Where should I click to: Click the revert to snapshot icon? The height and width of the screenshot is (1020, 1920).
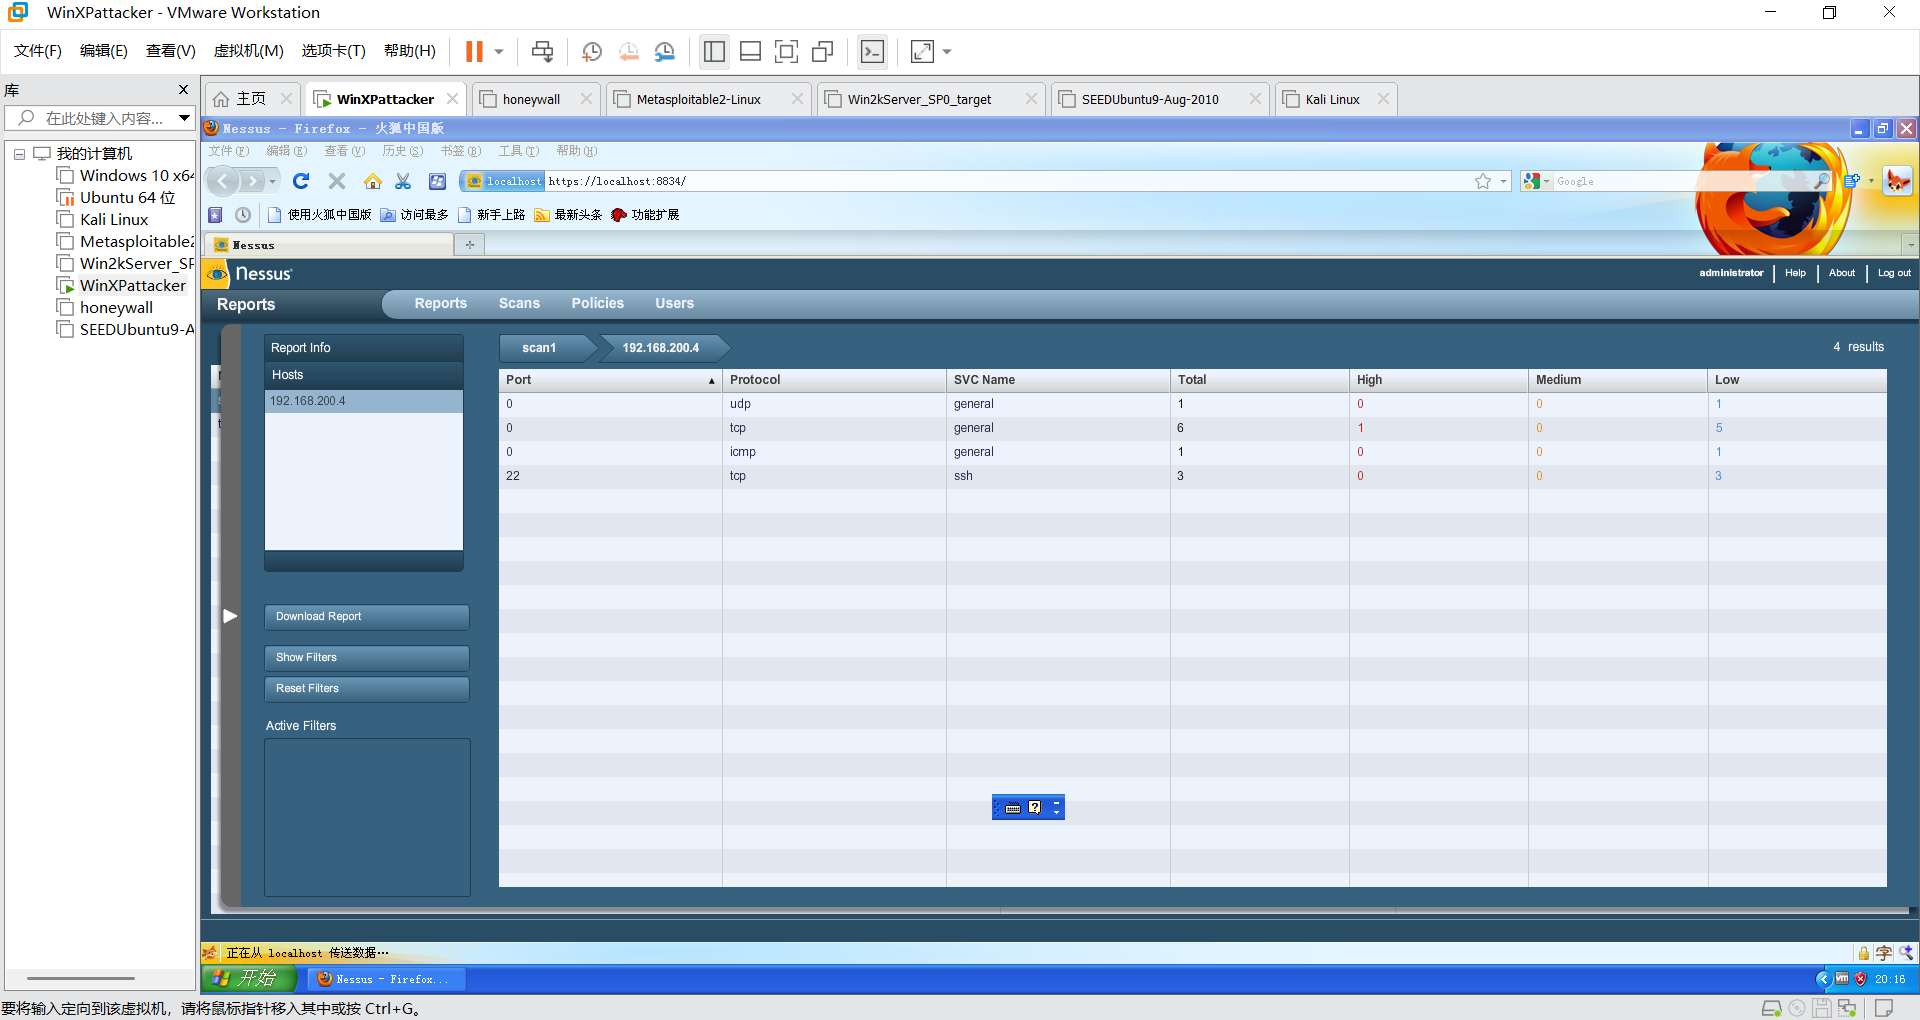(628, 51)
